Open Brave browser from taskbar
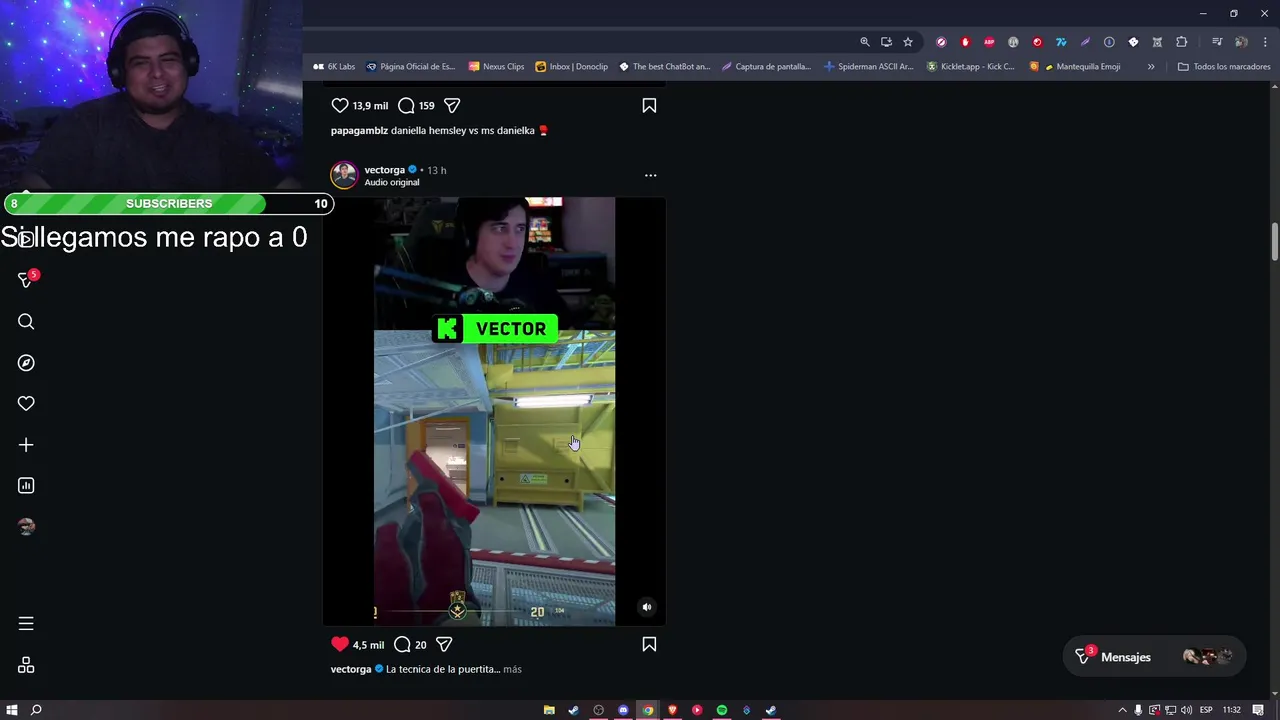The width and height of the screenshot is (1280, 720). [672, 710]
